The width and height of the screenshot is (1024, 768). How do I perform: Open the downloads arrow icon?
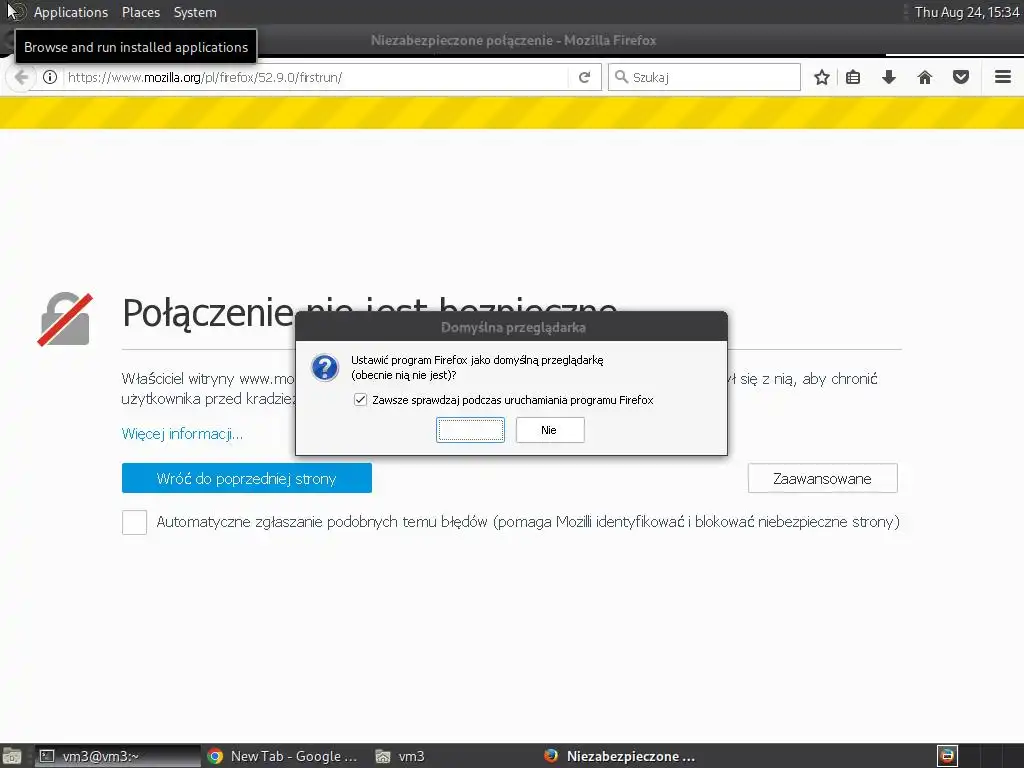(889, 77)
